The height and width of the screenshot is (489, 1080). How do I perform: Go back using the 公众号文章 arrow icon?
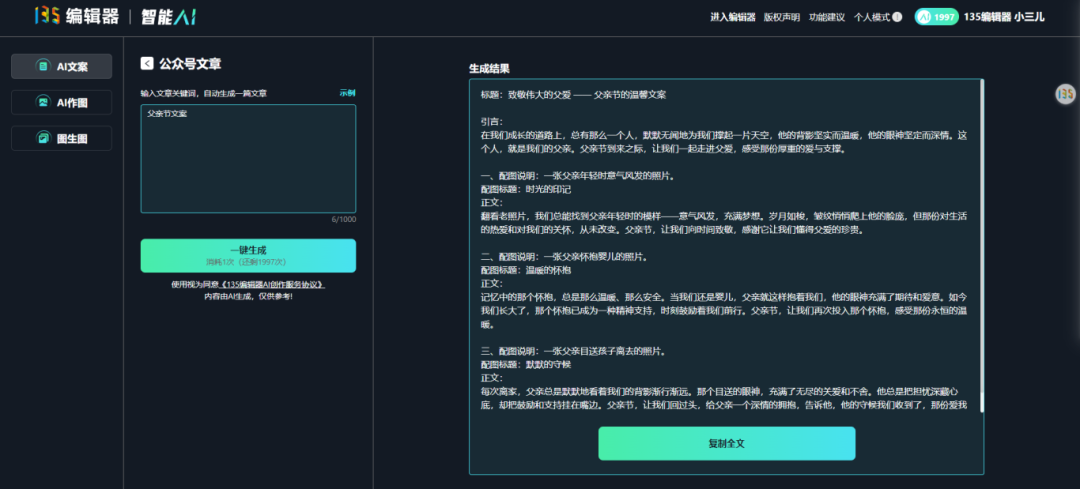click(x=147, y=63)
